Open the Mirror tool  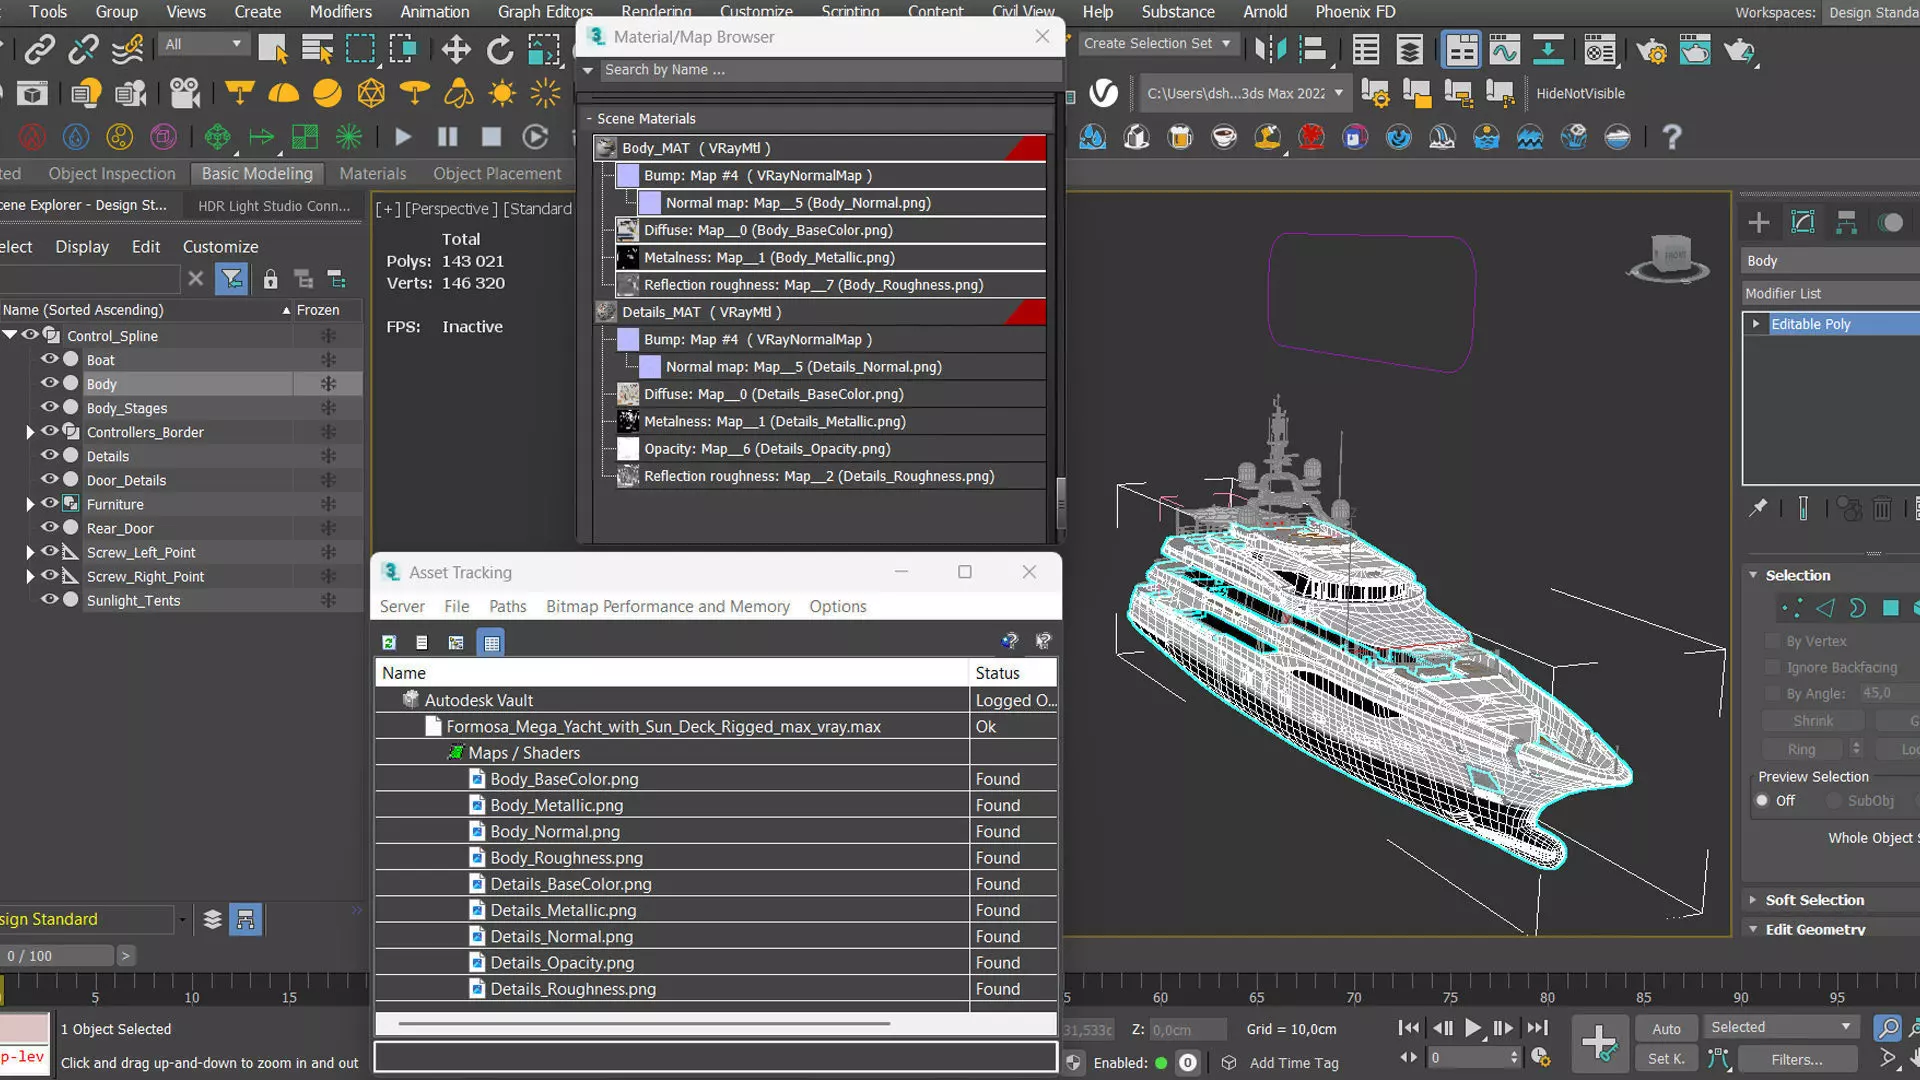click(x=1270, y=49)
